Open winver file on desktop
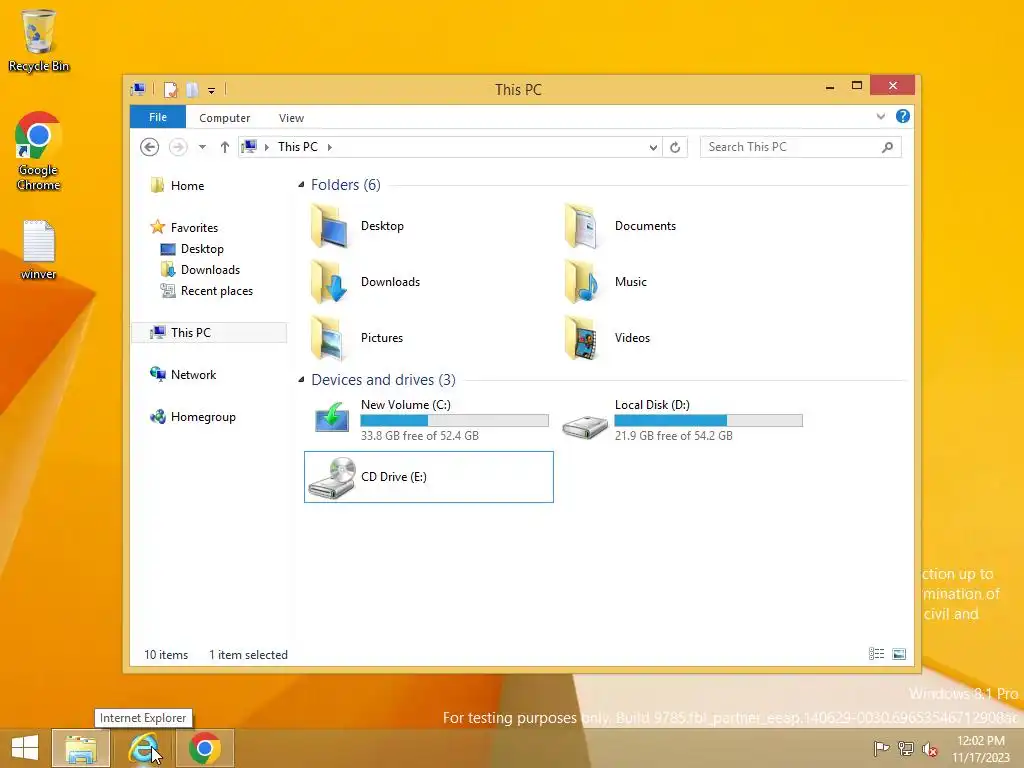 (x=39, y=250)
